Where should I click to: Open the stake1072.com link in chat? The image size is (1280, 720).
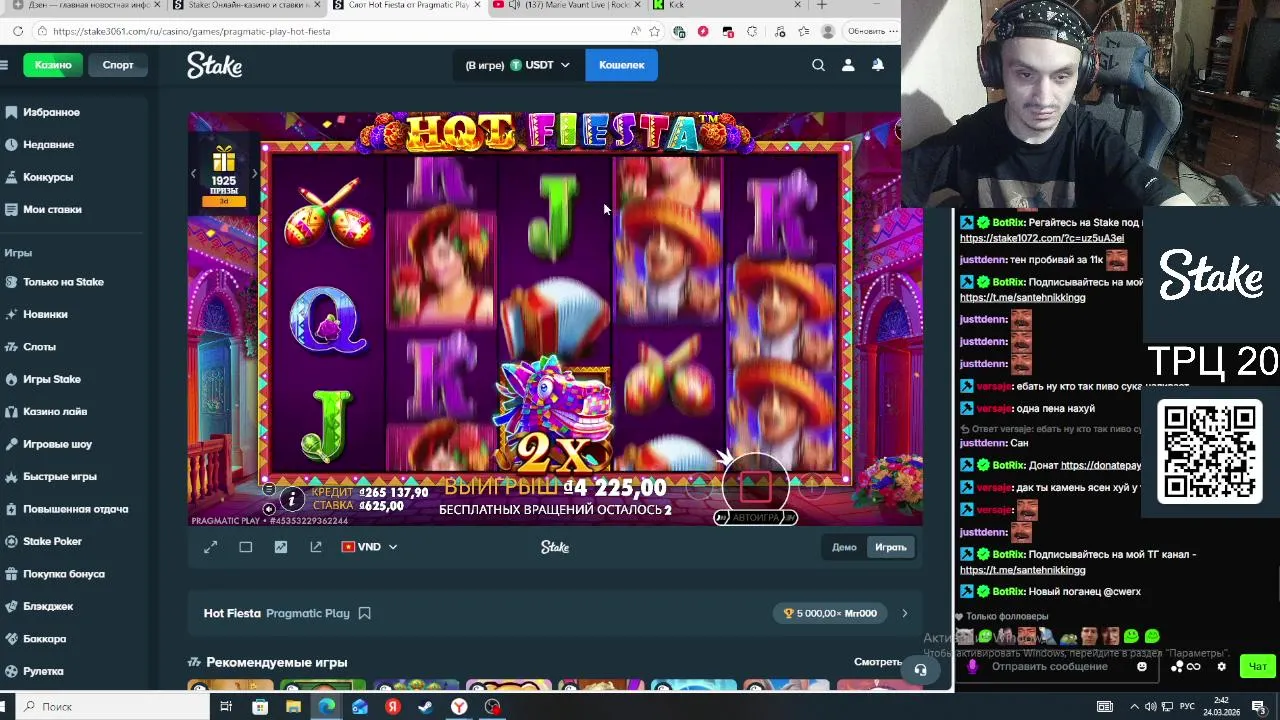click(x=1041, y=238)
